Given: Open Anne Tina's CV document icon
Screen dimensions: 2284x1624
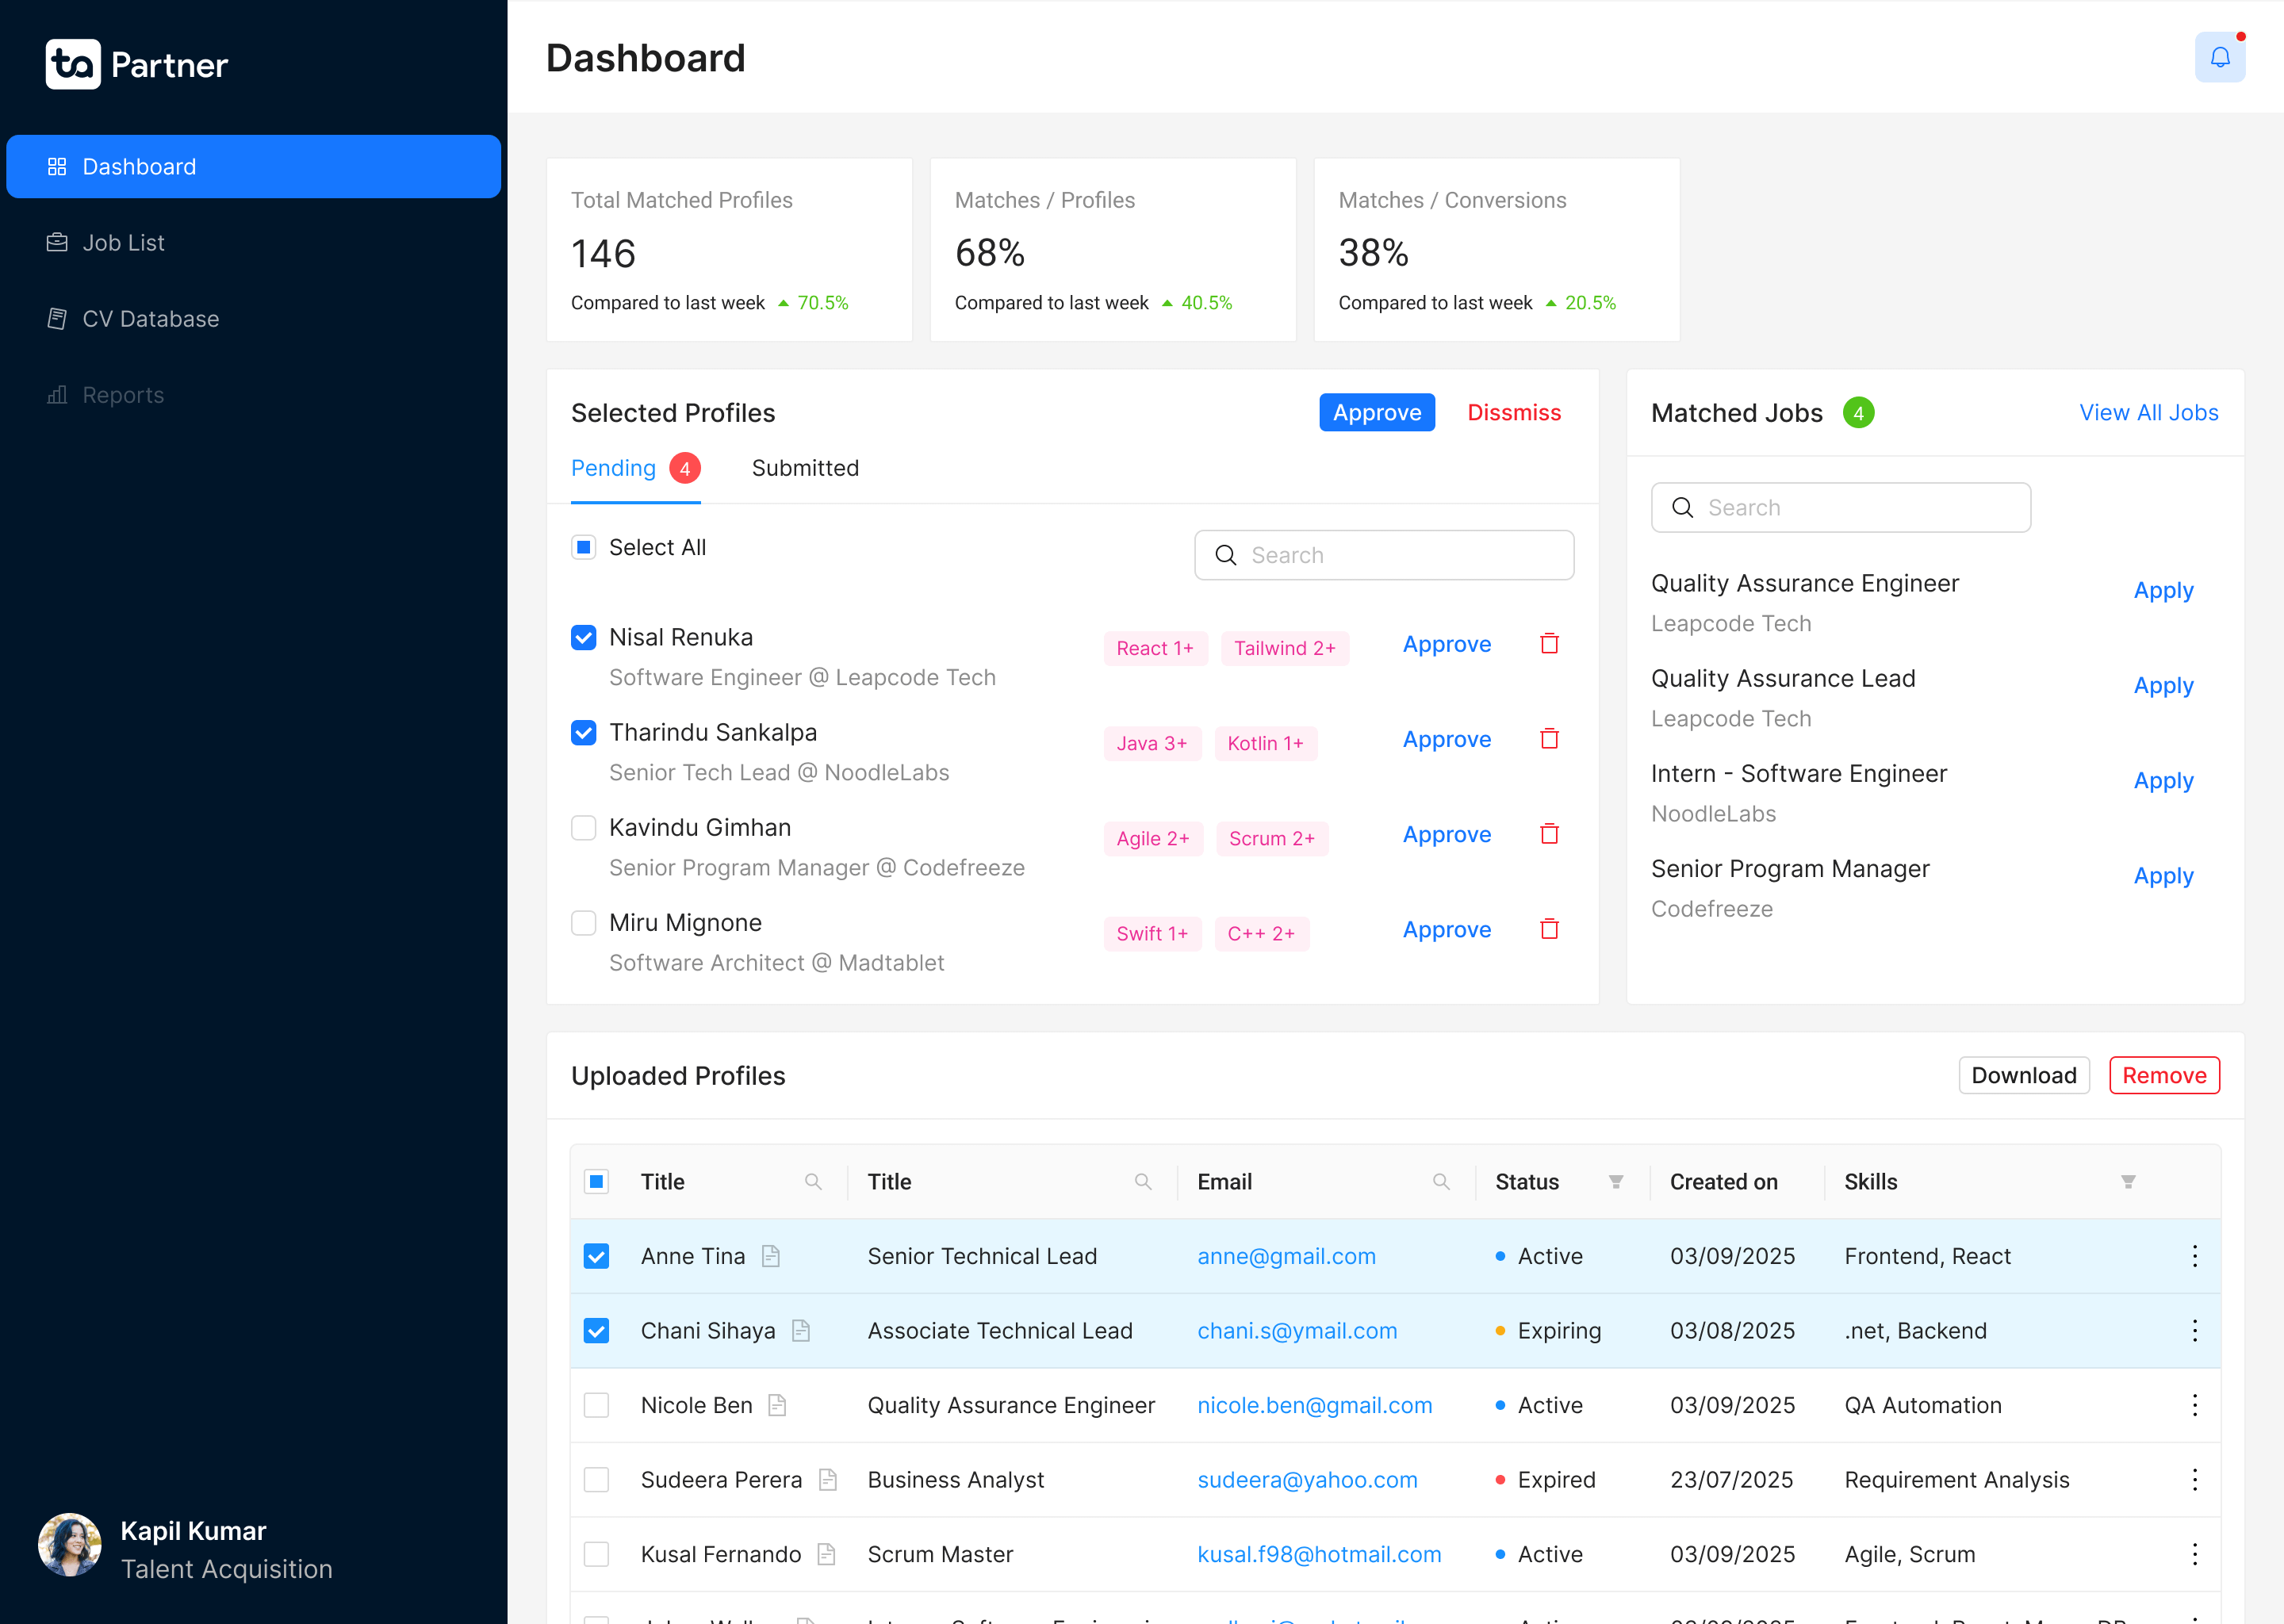Looking at the screenshot, I should (770, 1256).
